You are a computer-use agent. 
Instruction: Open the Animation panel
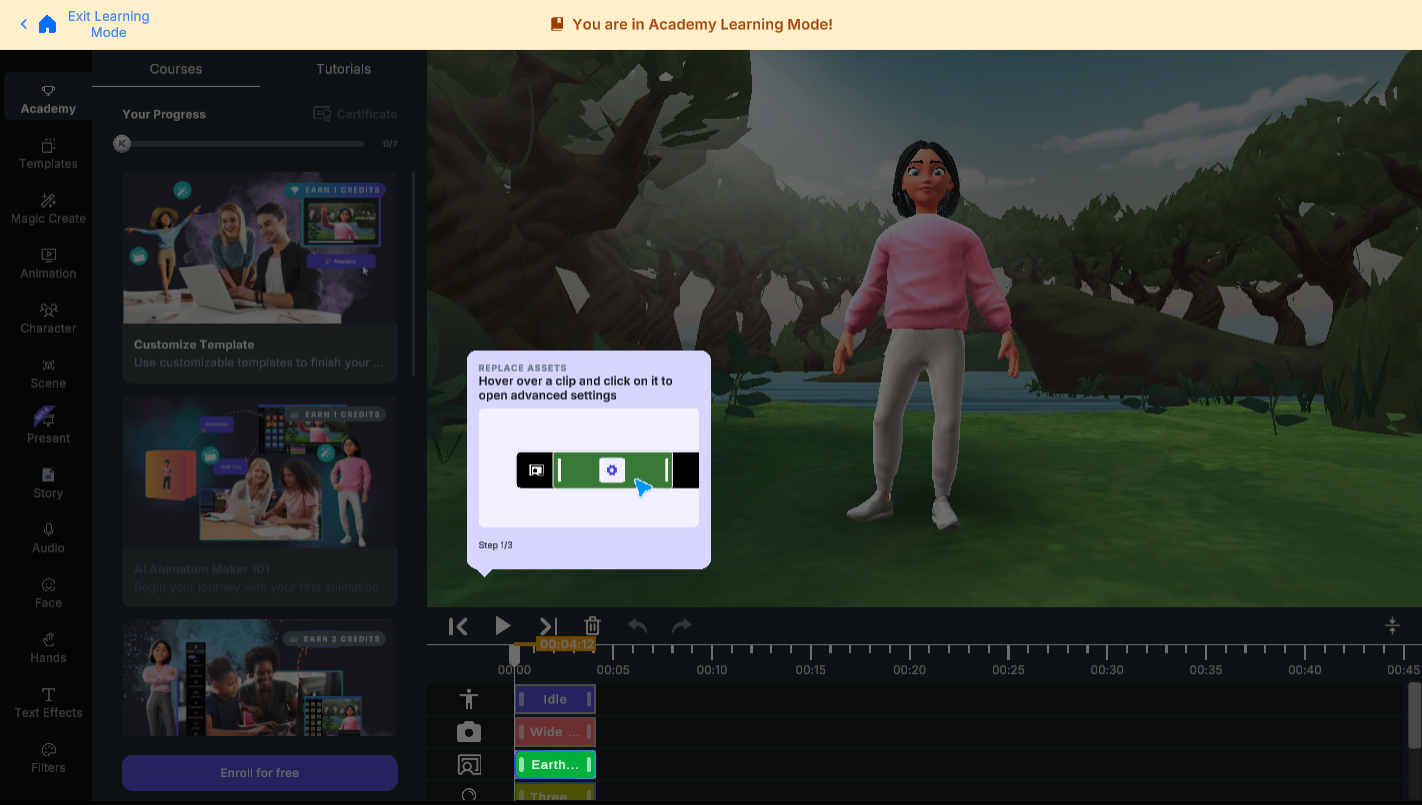[x=47, y=264]
